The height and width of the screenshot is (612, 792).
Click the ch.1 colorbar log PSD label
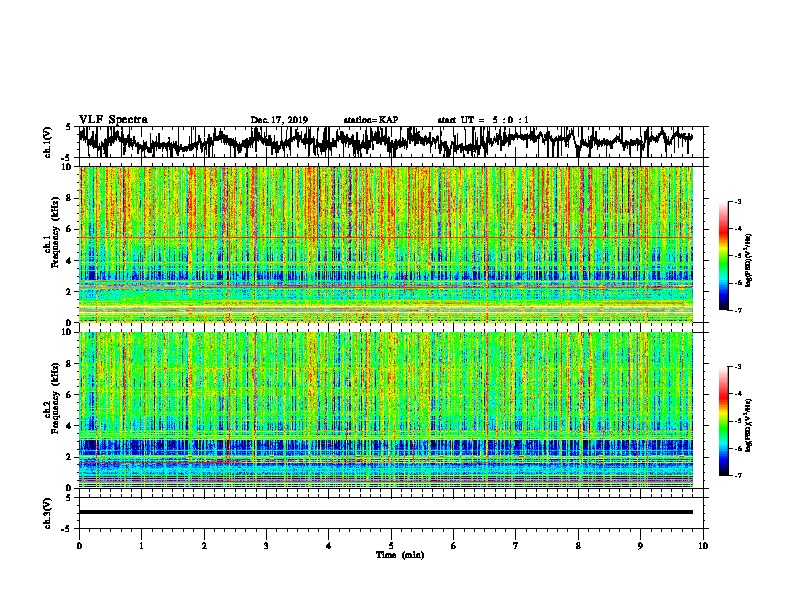click(748, 261)
